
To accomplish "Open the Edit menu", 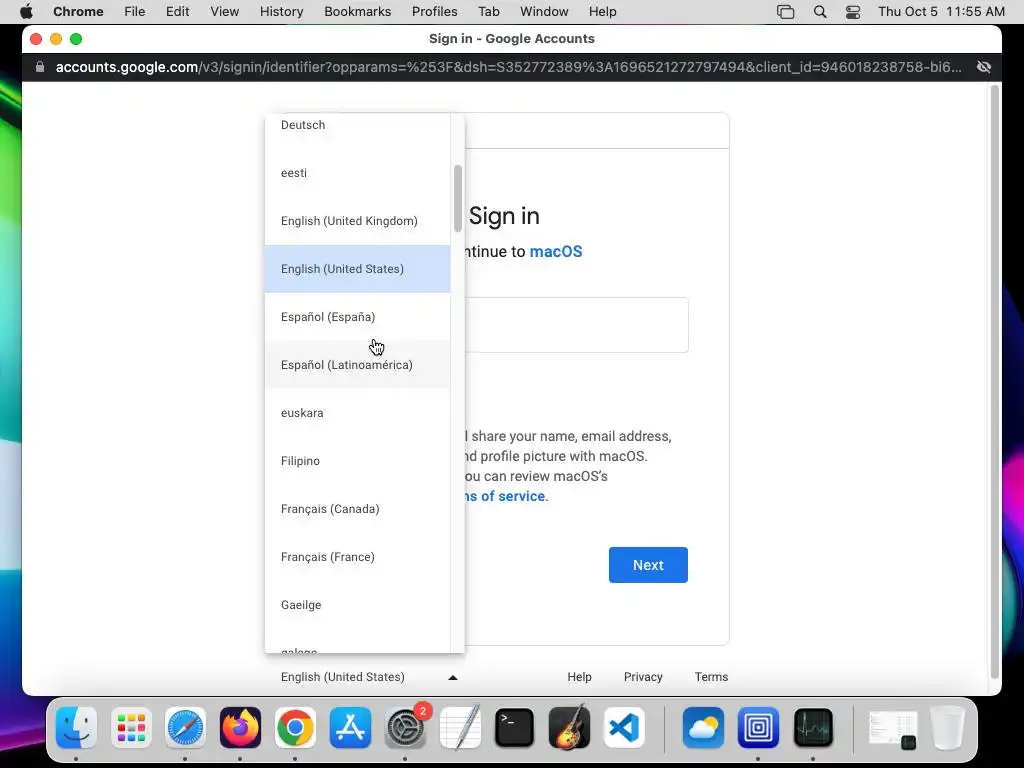I will pos(178,12).
